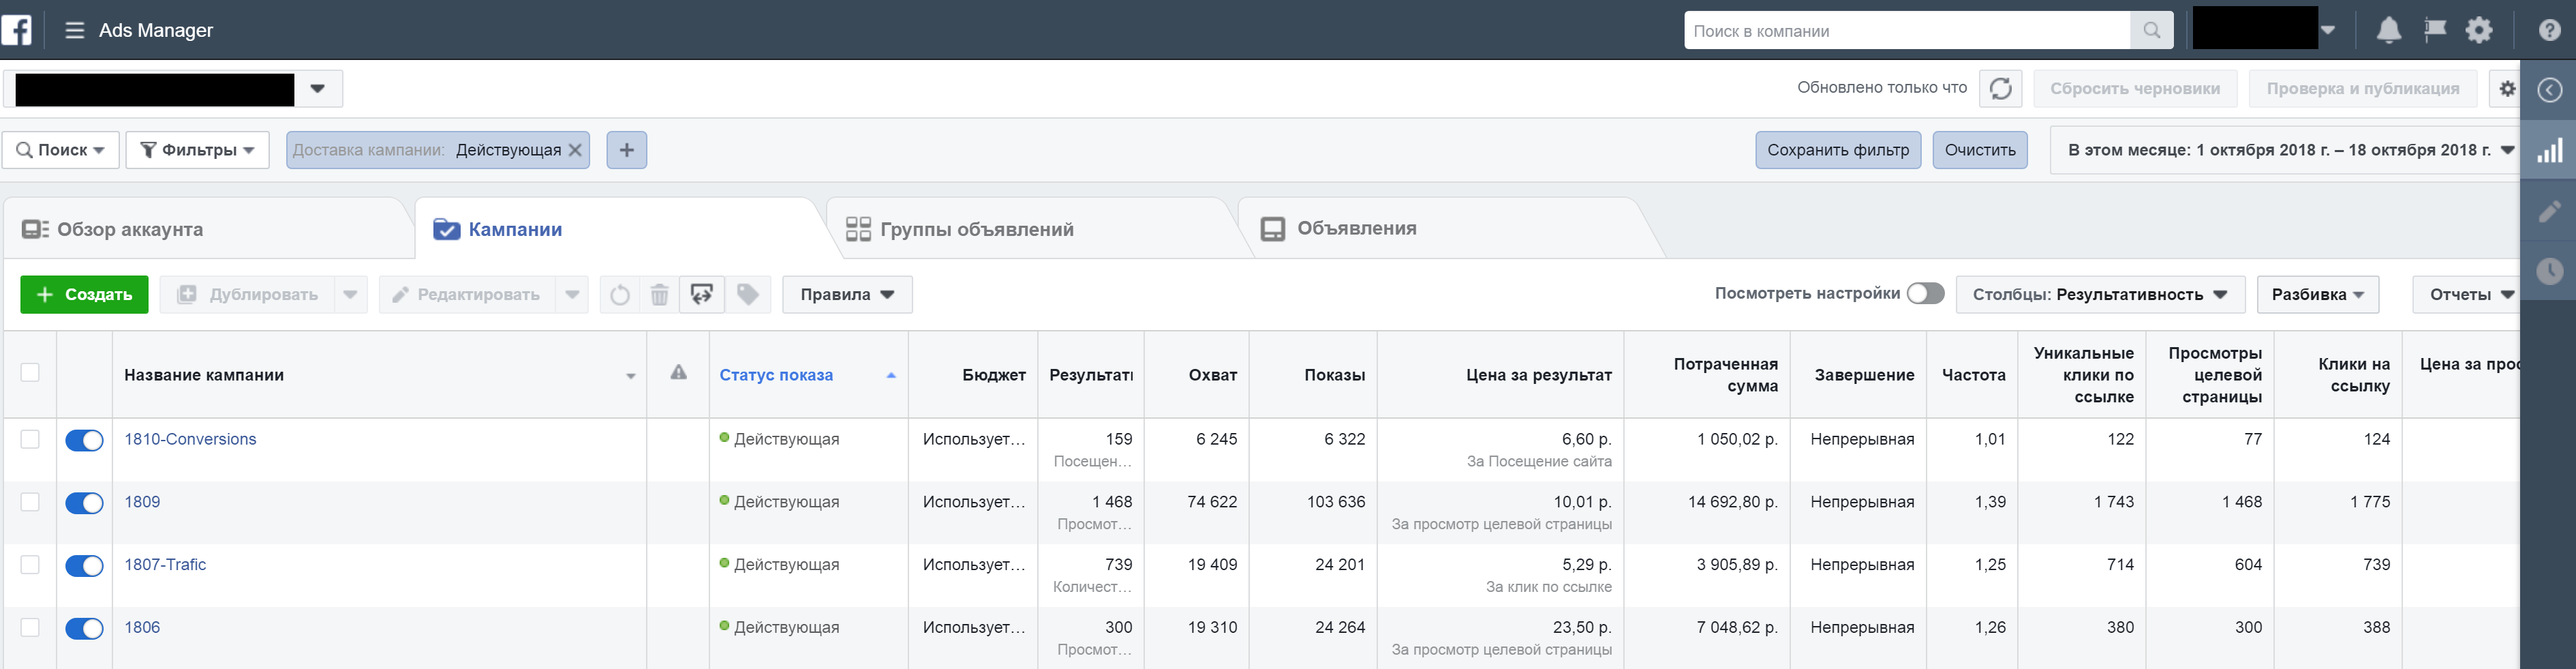Viewport: 2576px width, 669px height.
Task: Click the Редактировать button
Action: tap(467, 295)
